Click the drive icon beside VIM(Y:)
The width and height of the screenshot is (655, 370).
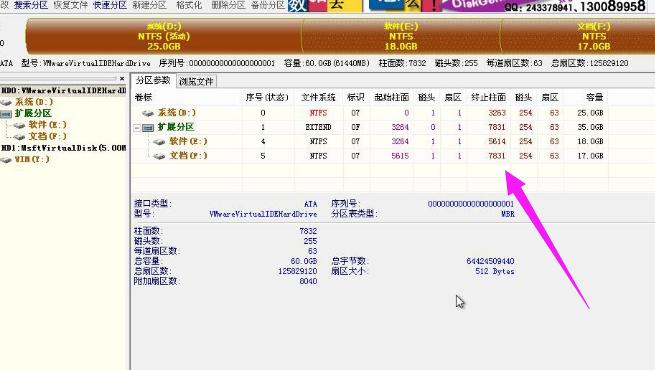click(6, 160)
